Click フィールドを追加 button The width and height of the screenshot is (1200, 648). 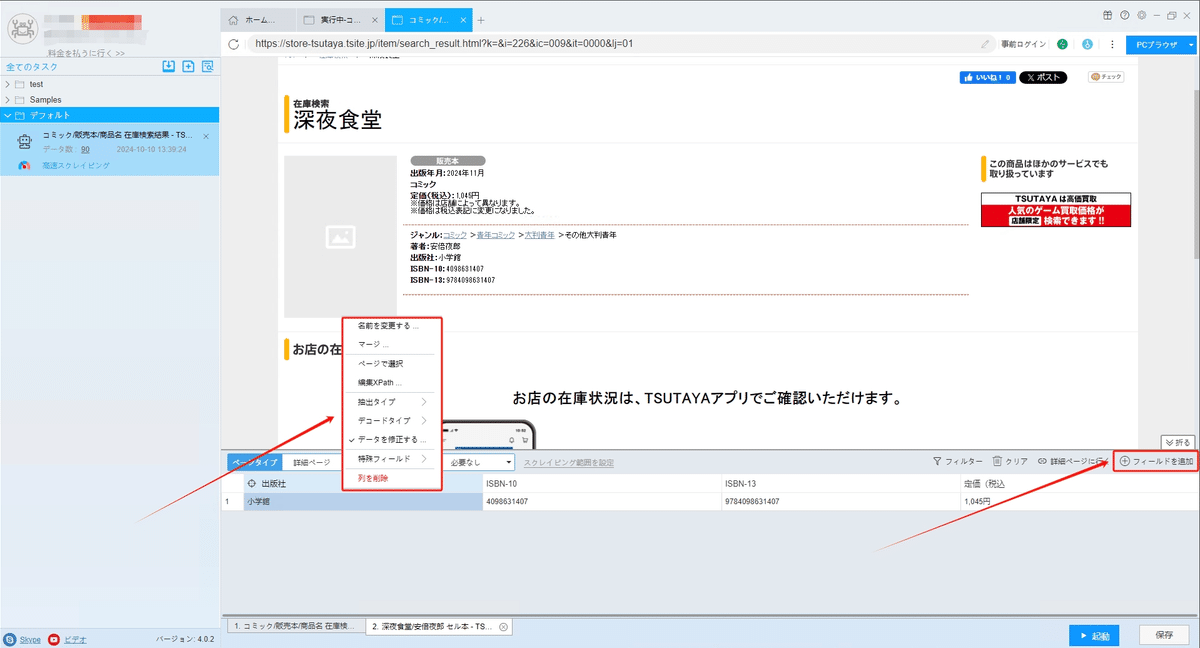(1156, 462)
